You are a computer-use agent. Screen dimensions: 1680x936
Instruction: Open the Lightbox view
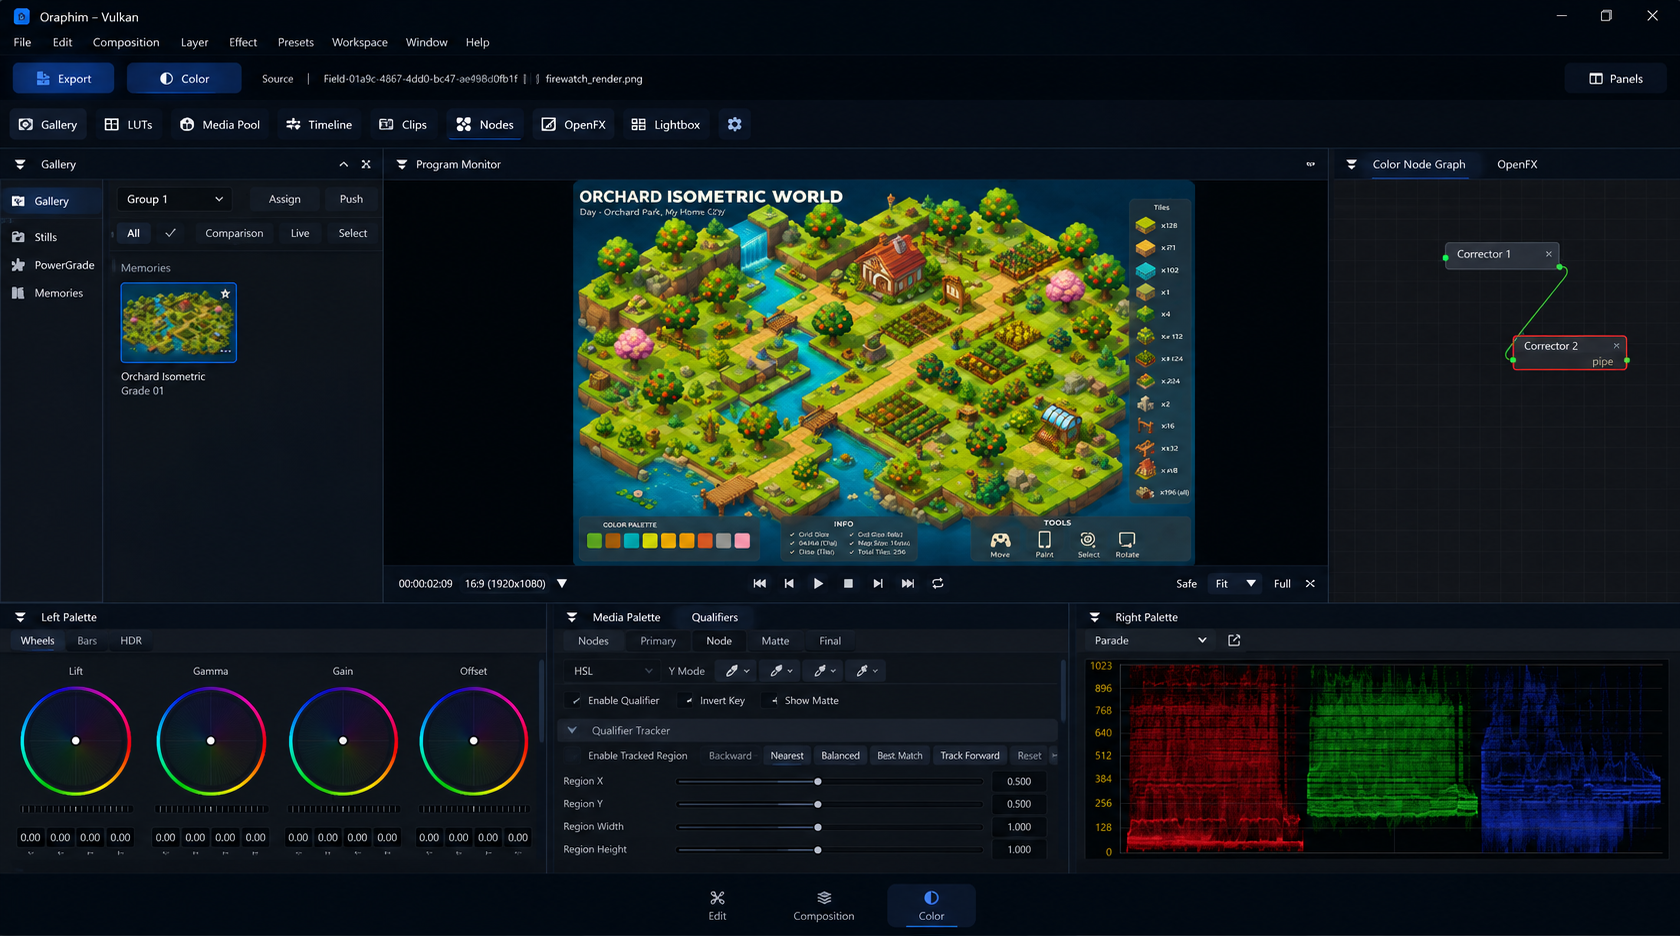(665, 125)
